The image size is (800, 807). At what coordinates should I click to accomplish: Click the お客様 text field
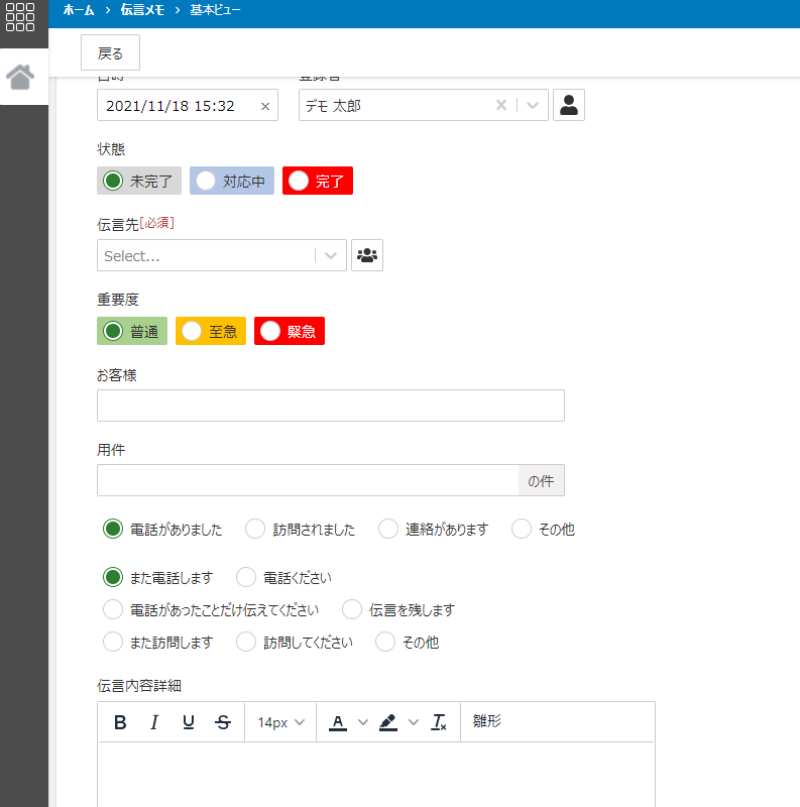(x=330, y=405)
